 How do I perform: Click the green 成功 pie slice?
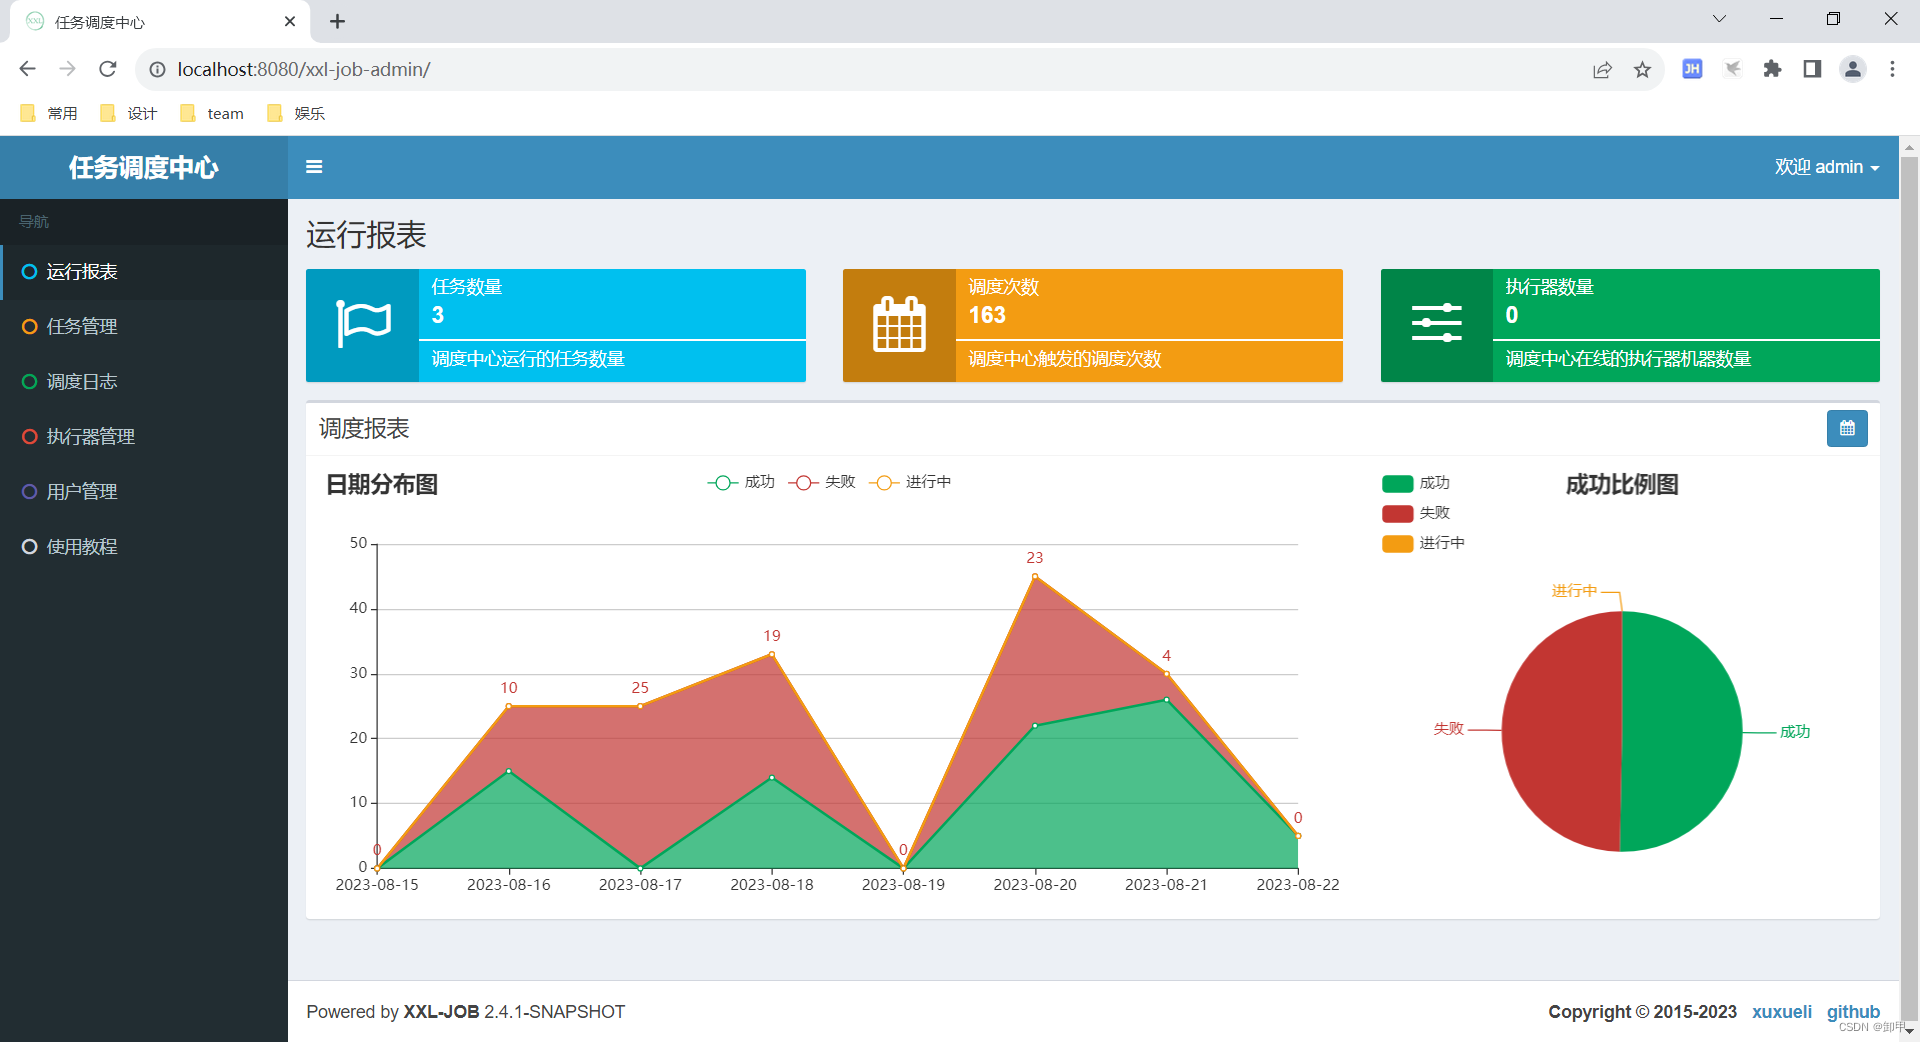[1682, 732]
